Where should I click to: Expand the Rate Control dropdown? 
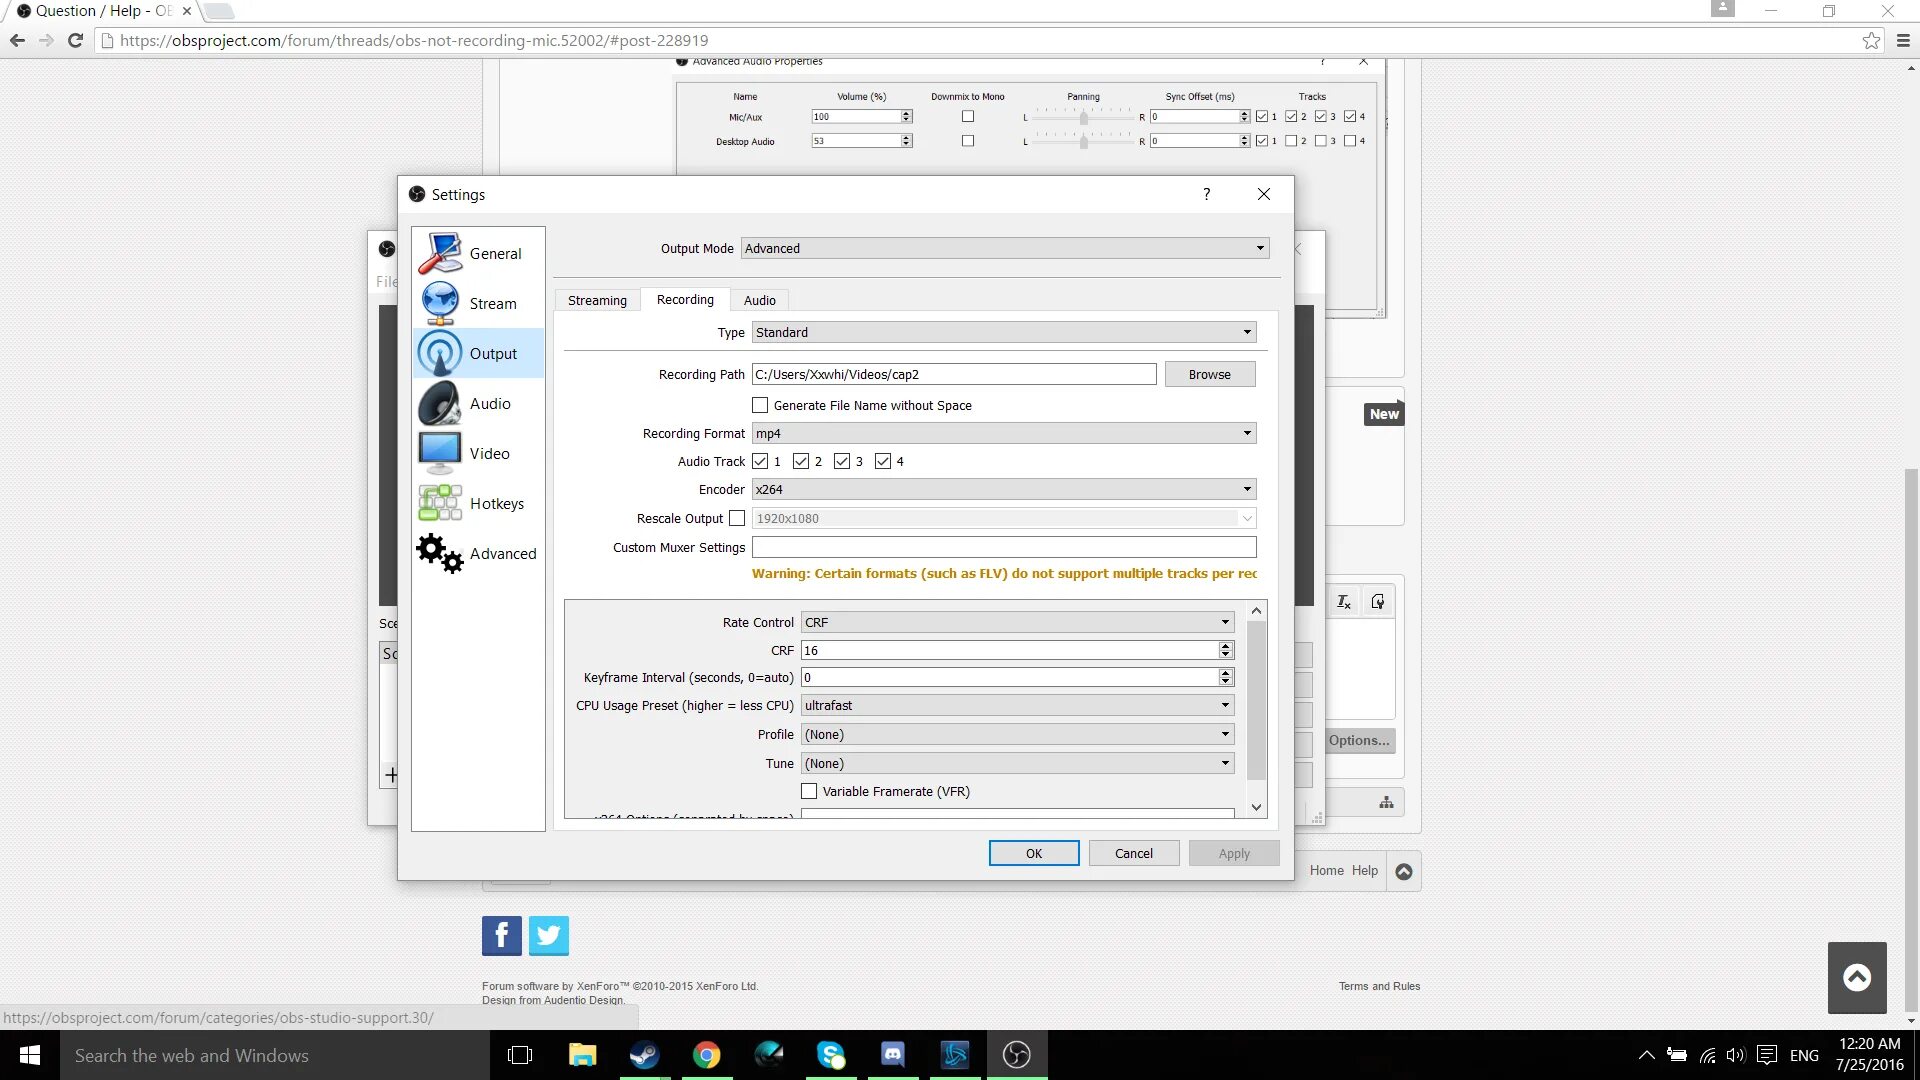(1222, 621)
